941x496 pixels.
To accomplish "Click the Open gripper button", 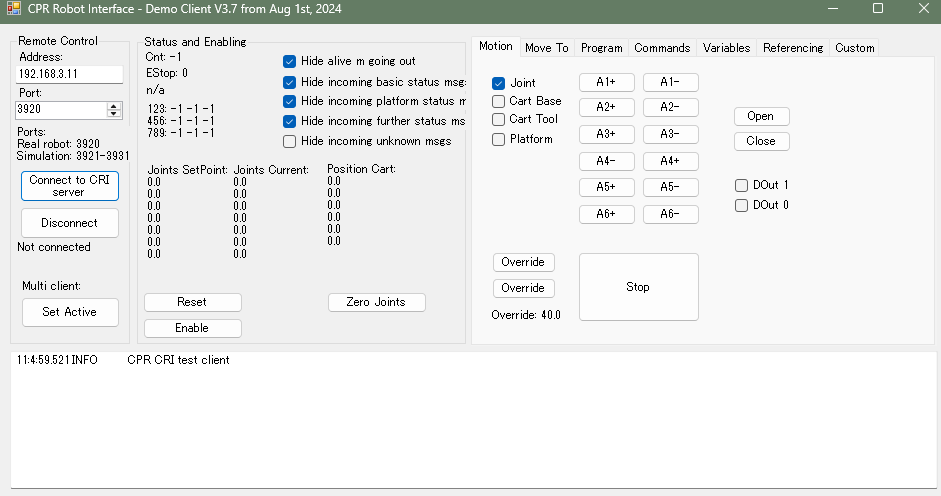I will click(760, 116).
